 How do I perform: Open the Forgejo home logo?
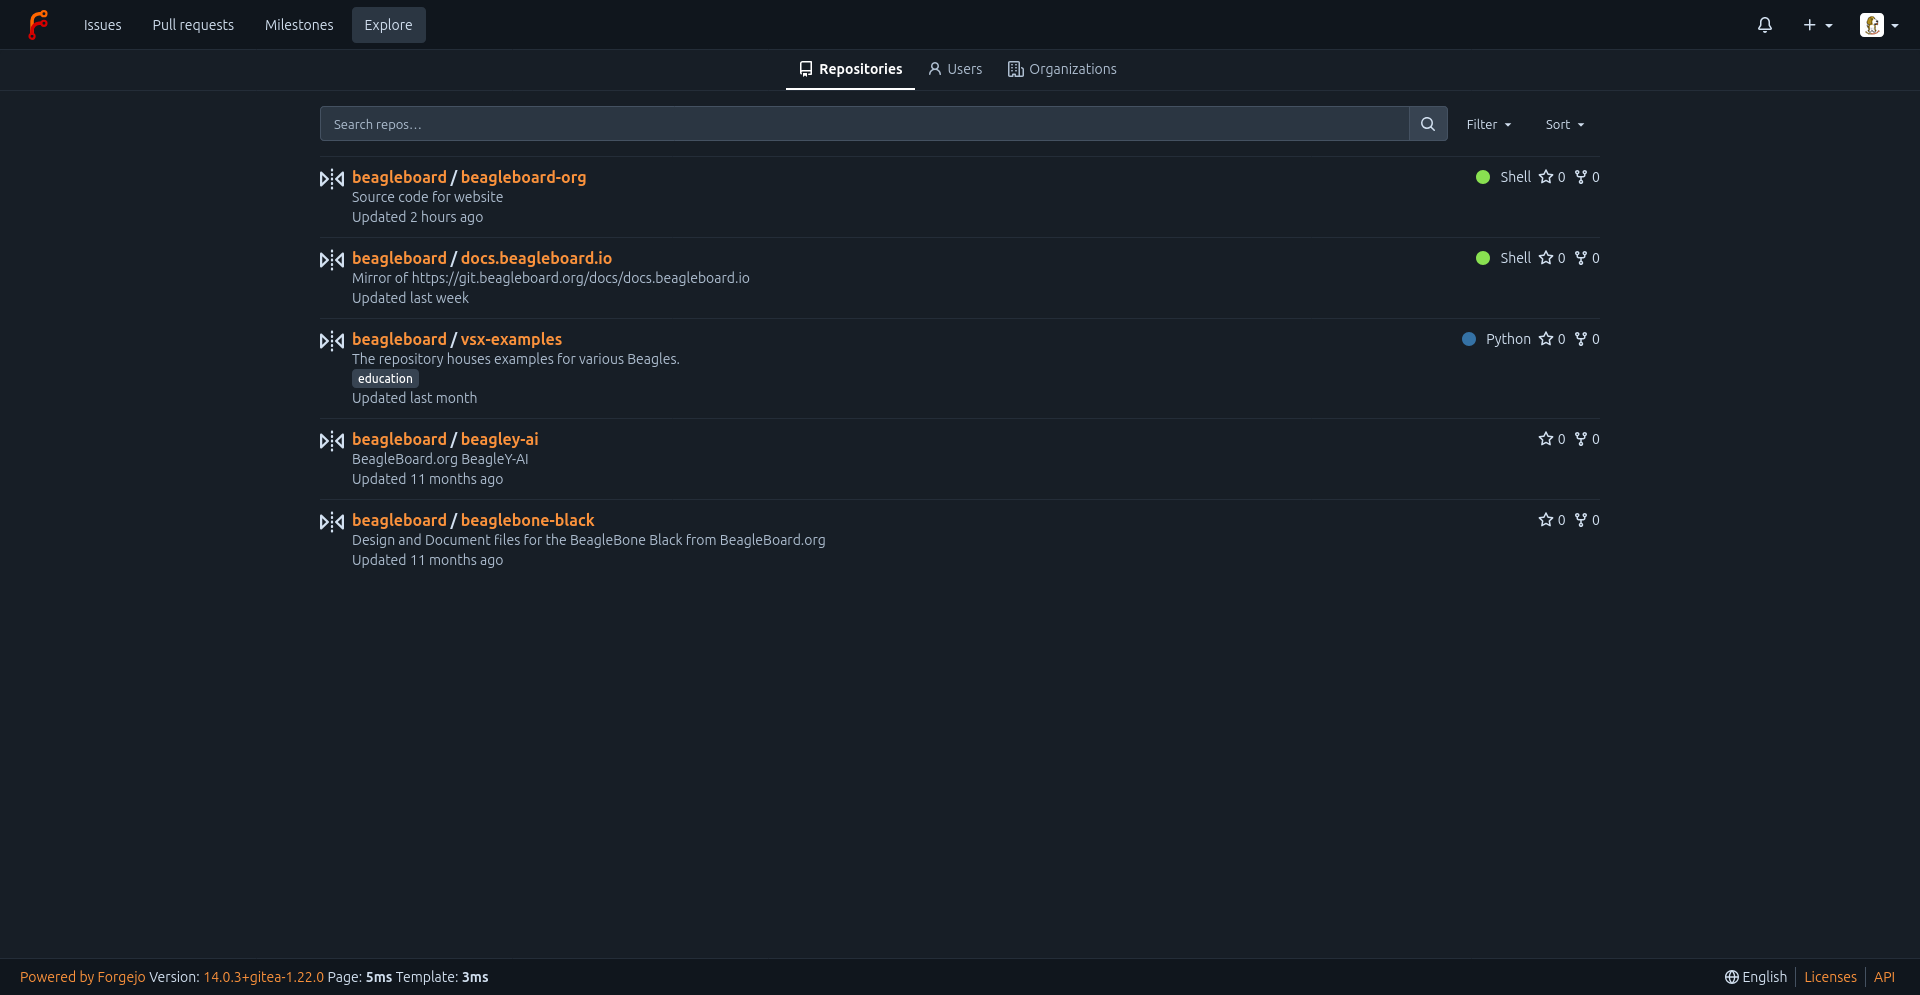pyautogui.click(x=38, y=25)
